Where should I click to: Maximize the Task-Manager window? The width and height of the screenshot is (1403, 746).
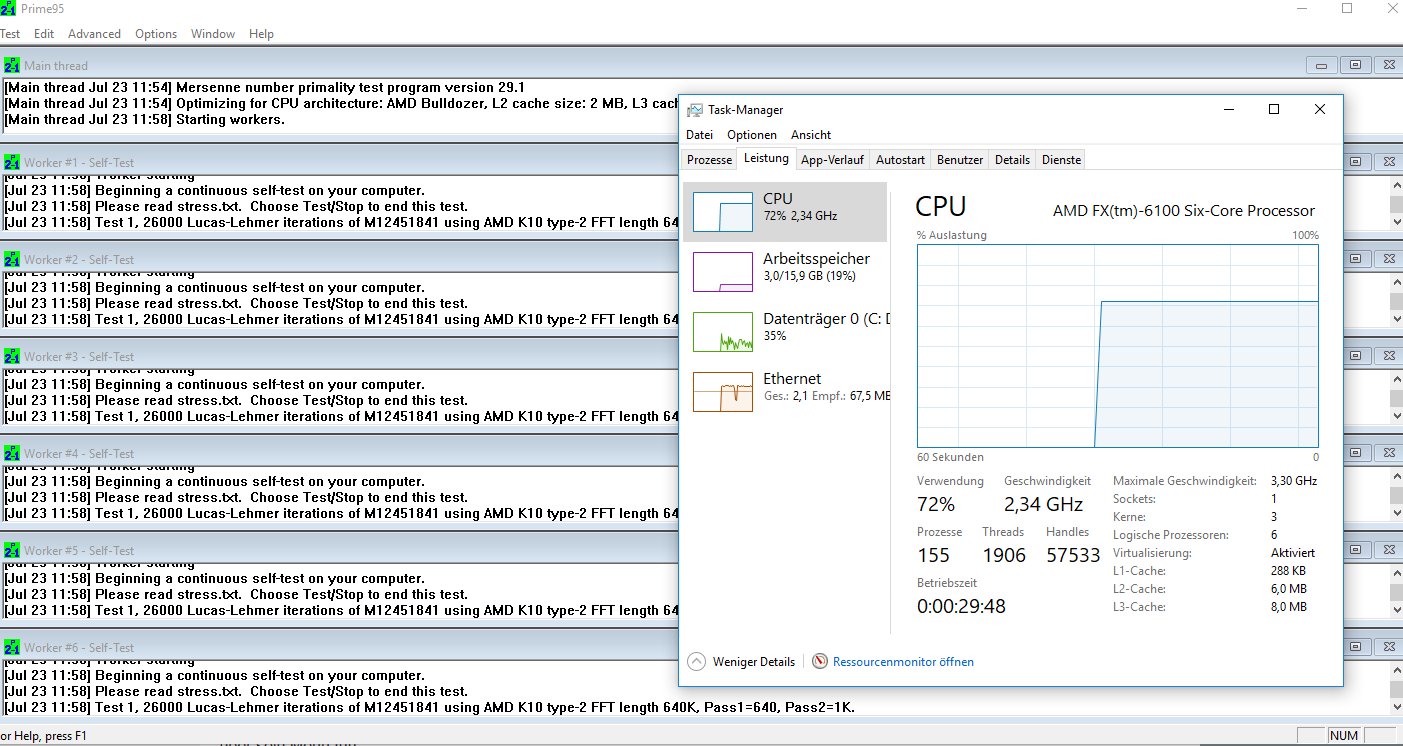coord(1274,109)
